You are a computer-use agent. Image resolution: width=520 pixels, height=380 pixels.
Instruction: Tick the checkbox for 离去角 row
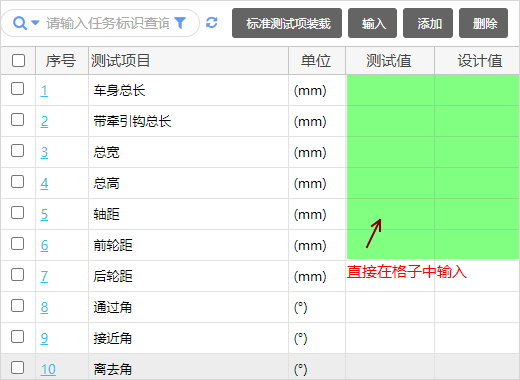pos(18,368)
